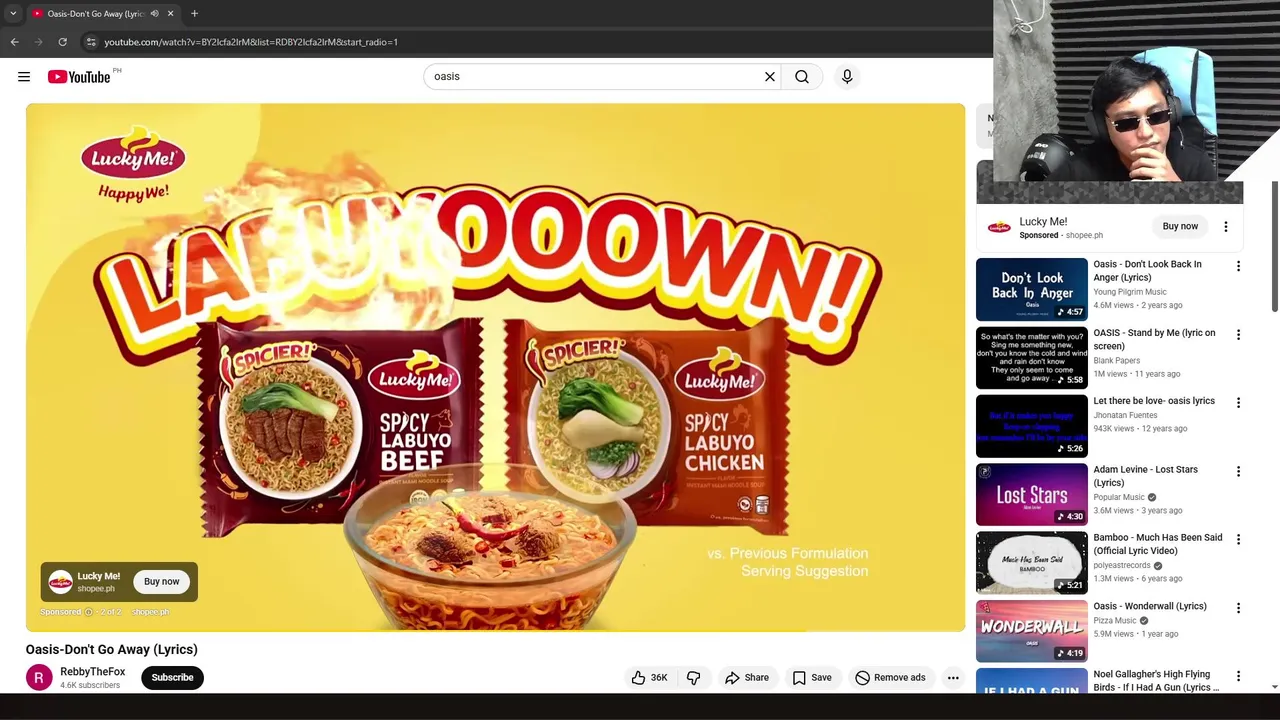Open menu for Bamboo Much Has Been Said

point(1238,540)
